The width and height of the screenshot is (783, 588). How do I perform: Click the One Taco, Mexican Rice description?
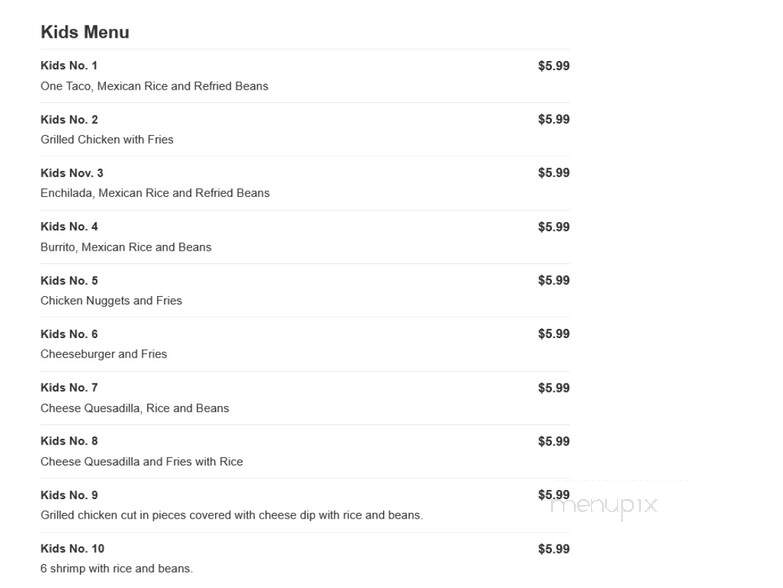click(x=154, y=86)
